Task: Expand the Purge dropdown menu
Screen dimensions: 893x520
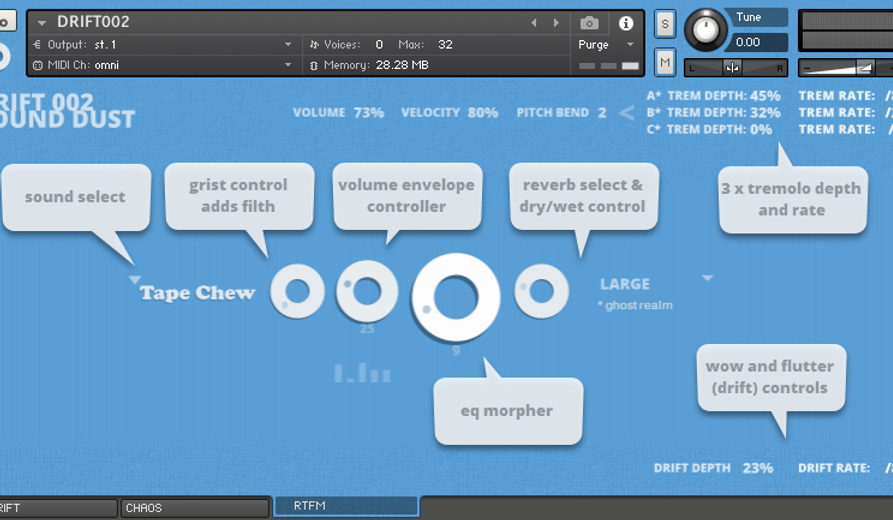Action: coord(630,45)
